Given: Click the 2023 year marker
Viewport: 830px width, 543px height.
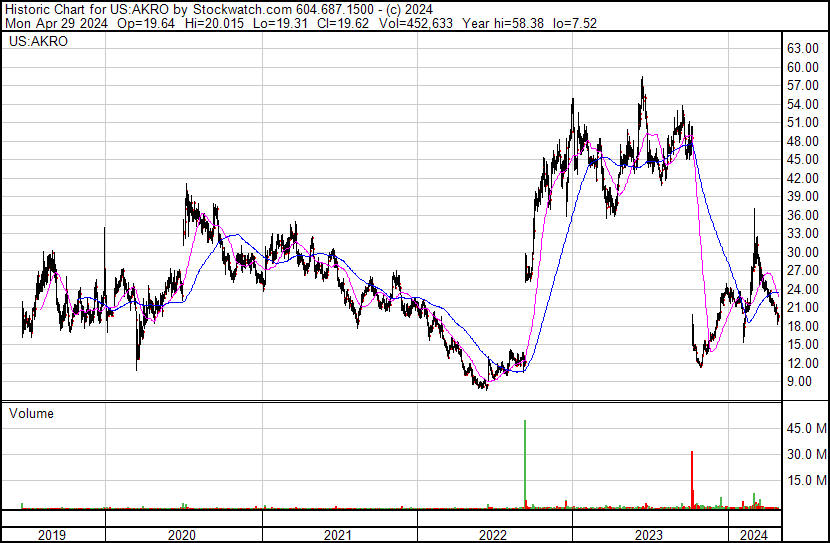Looking at the screenshot, I should pyautogui.click(x=651, y=535).
